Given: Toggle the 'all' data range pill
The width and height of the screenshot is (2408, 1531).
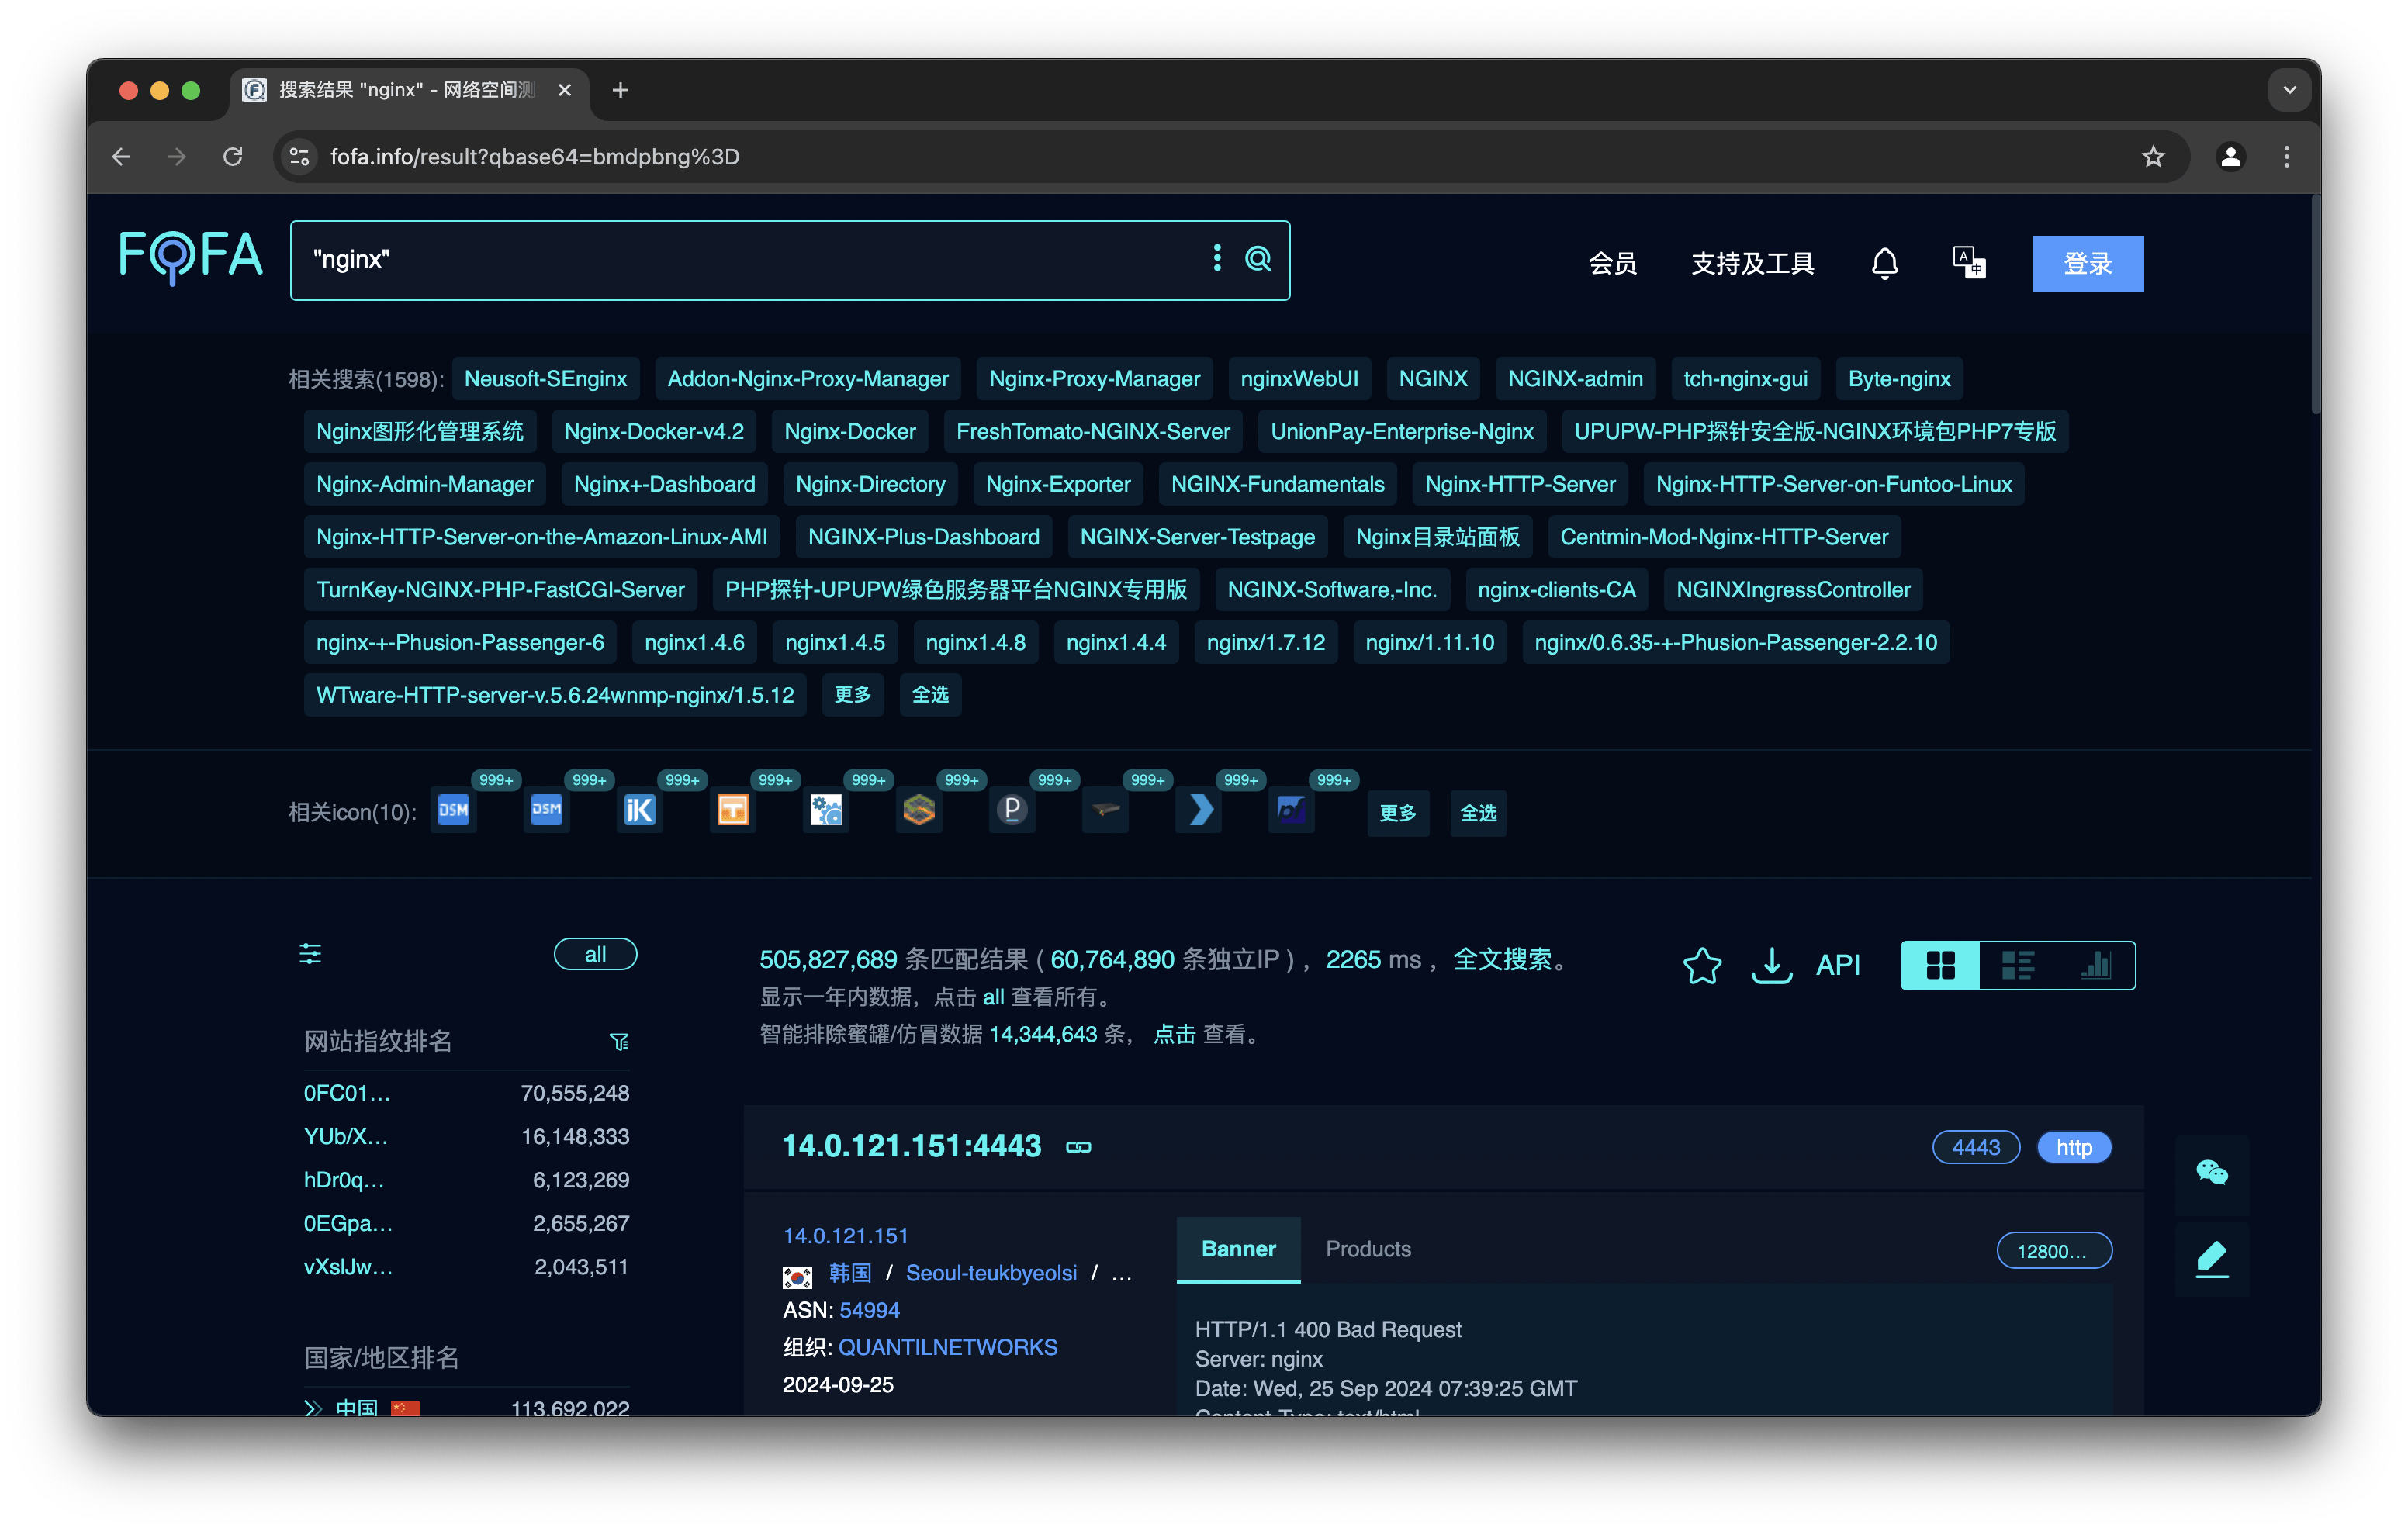Looking at the screenshot, I should (595, 954).
